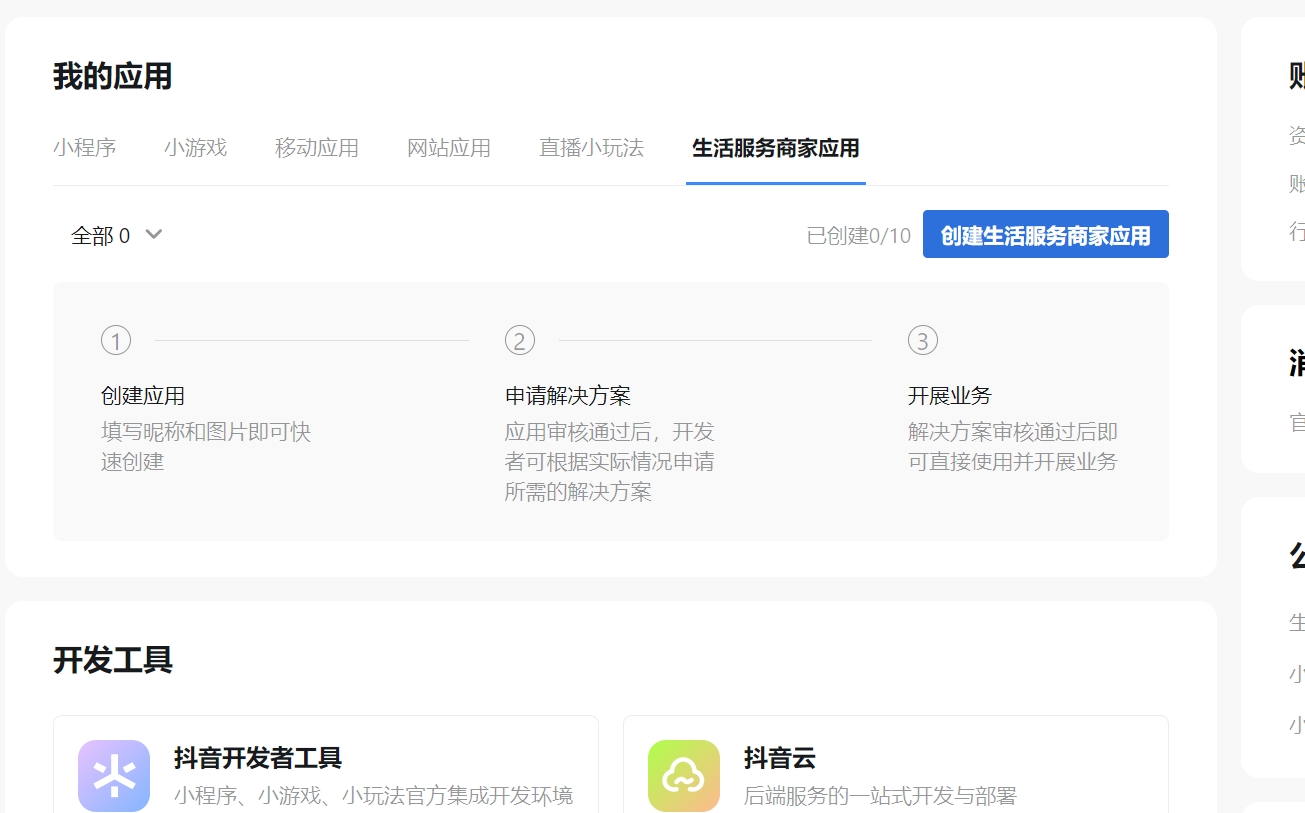
Task: Select the 网站应用 tab
Action: point(449,148)
